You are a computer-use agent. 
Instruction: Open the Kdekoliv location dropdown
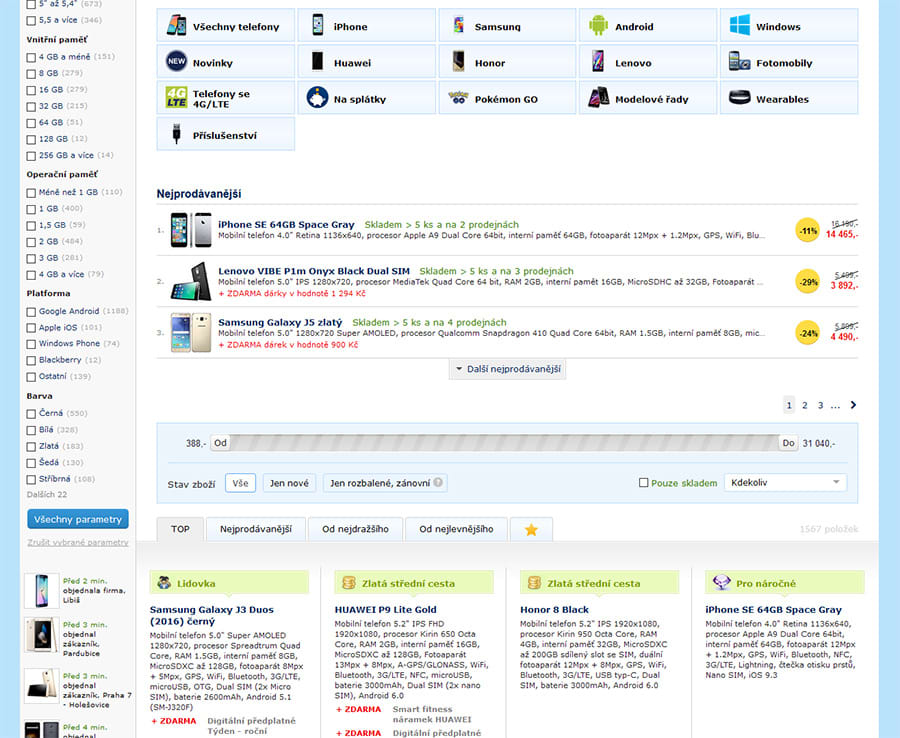[x=785, y=483]
